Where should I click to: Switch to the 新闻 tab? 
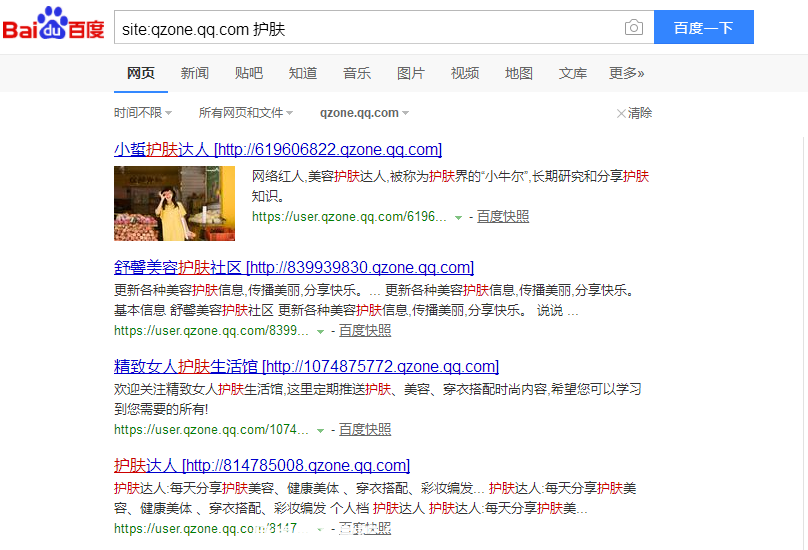point(195,73)
